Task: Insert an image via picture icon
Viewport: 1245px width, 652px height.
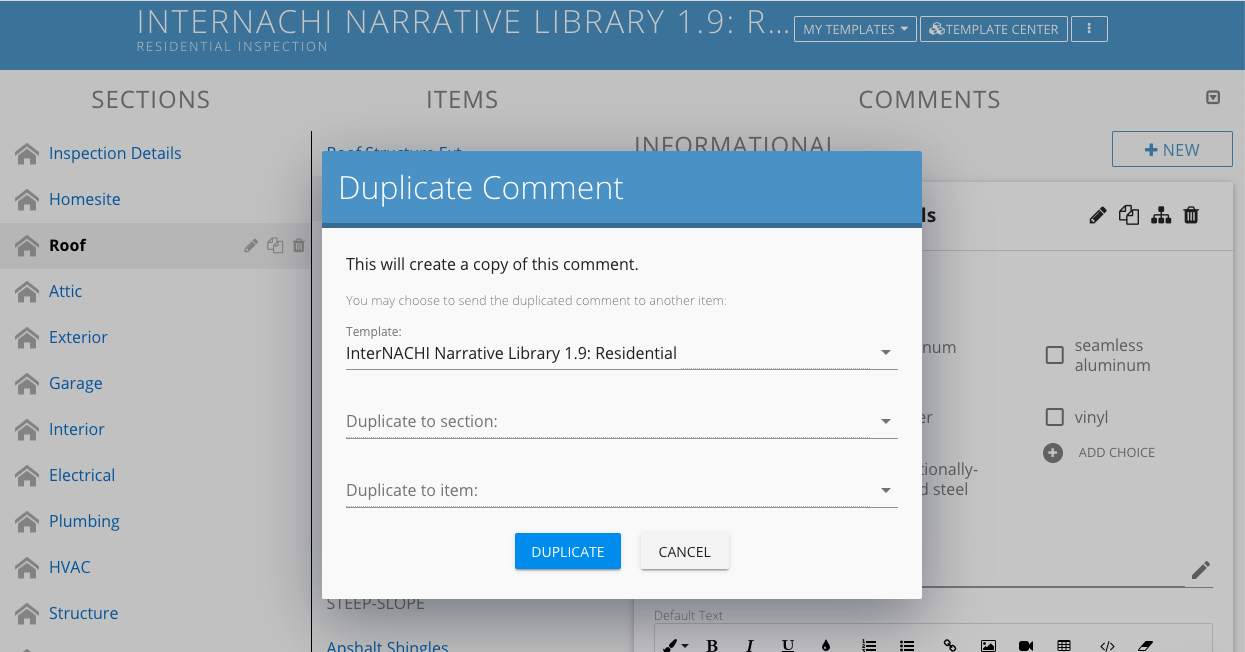Action: click(x=988, y=645)
